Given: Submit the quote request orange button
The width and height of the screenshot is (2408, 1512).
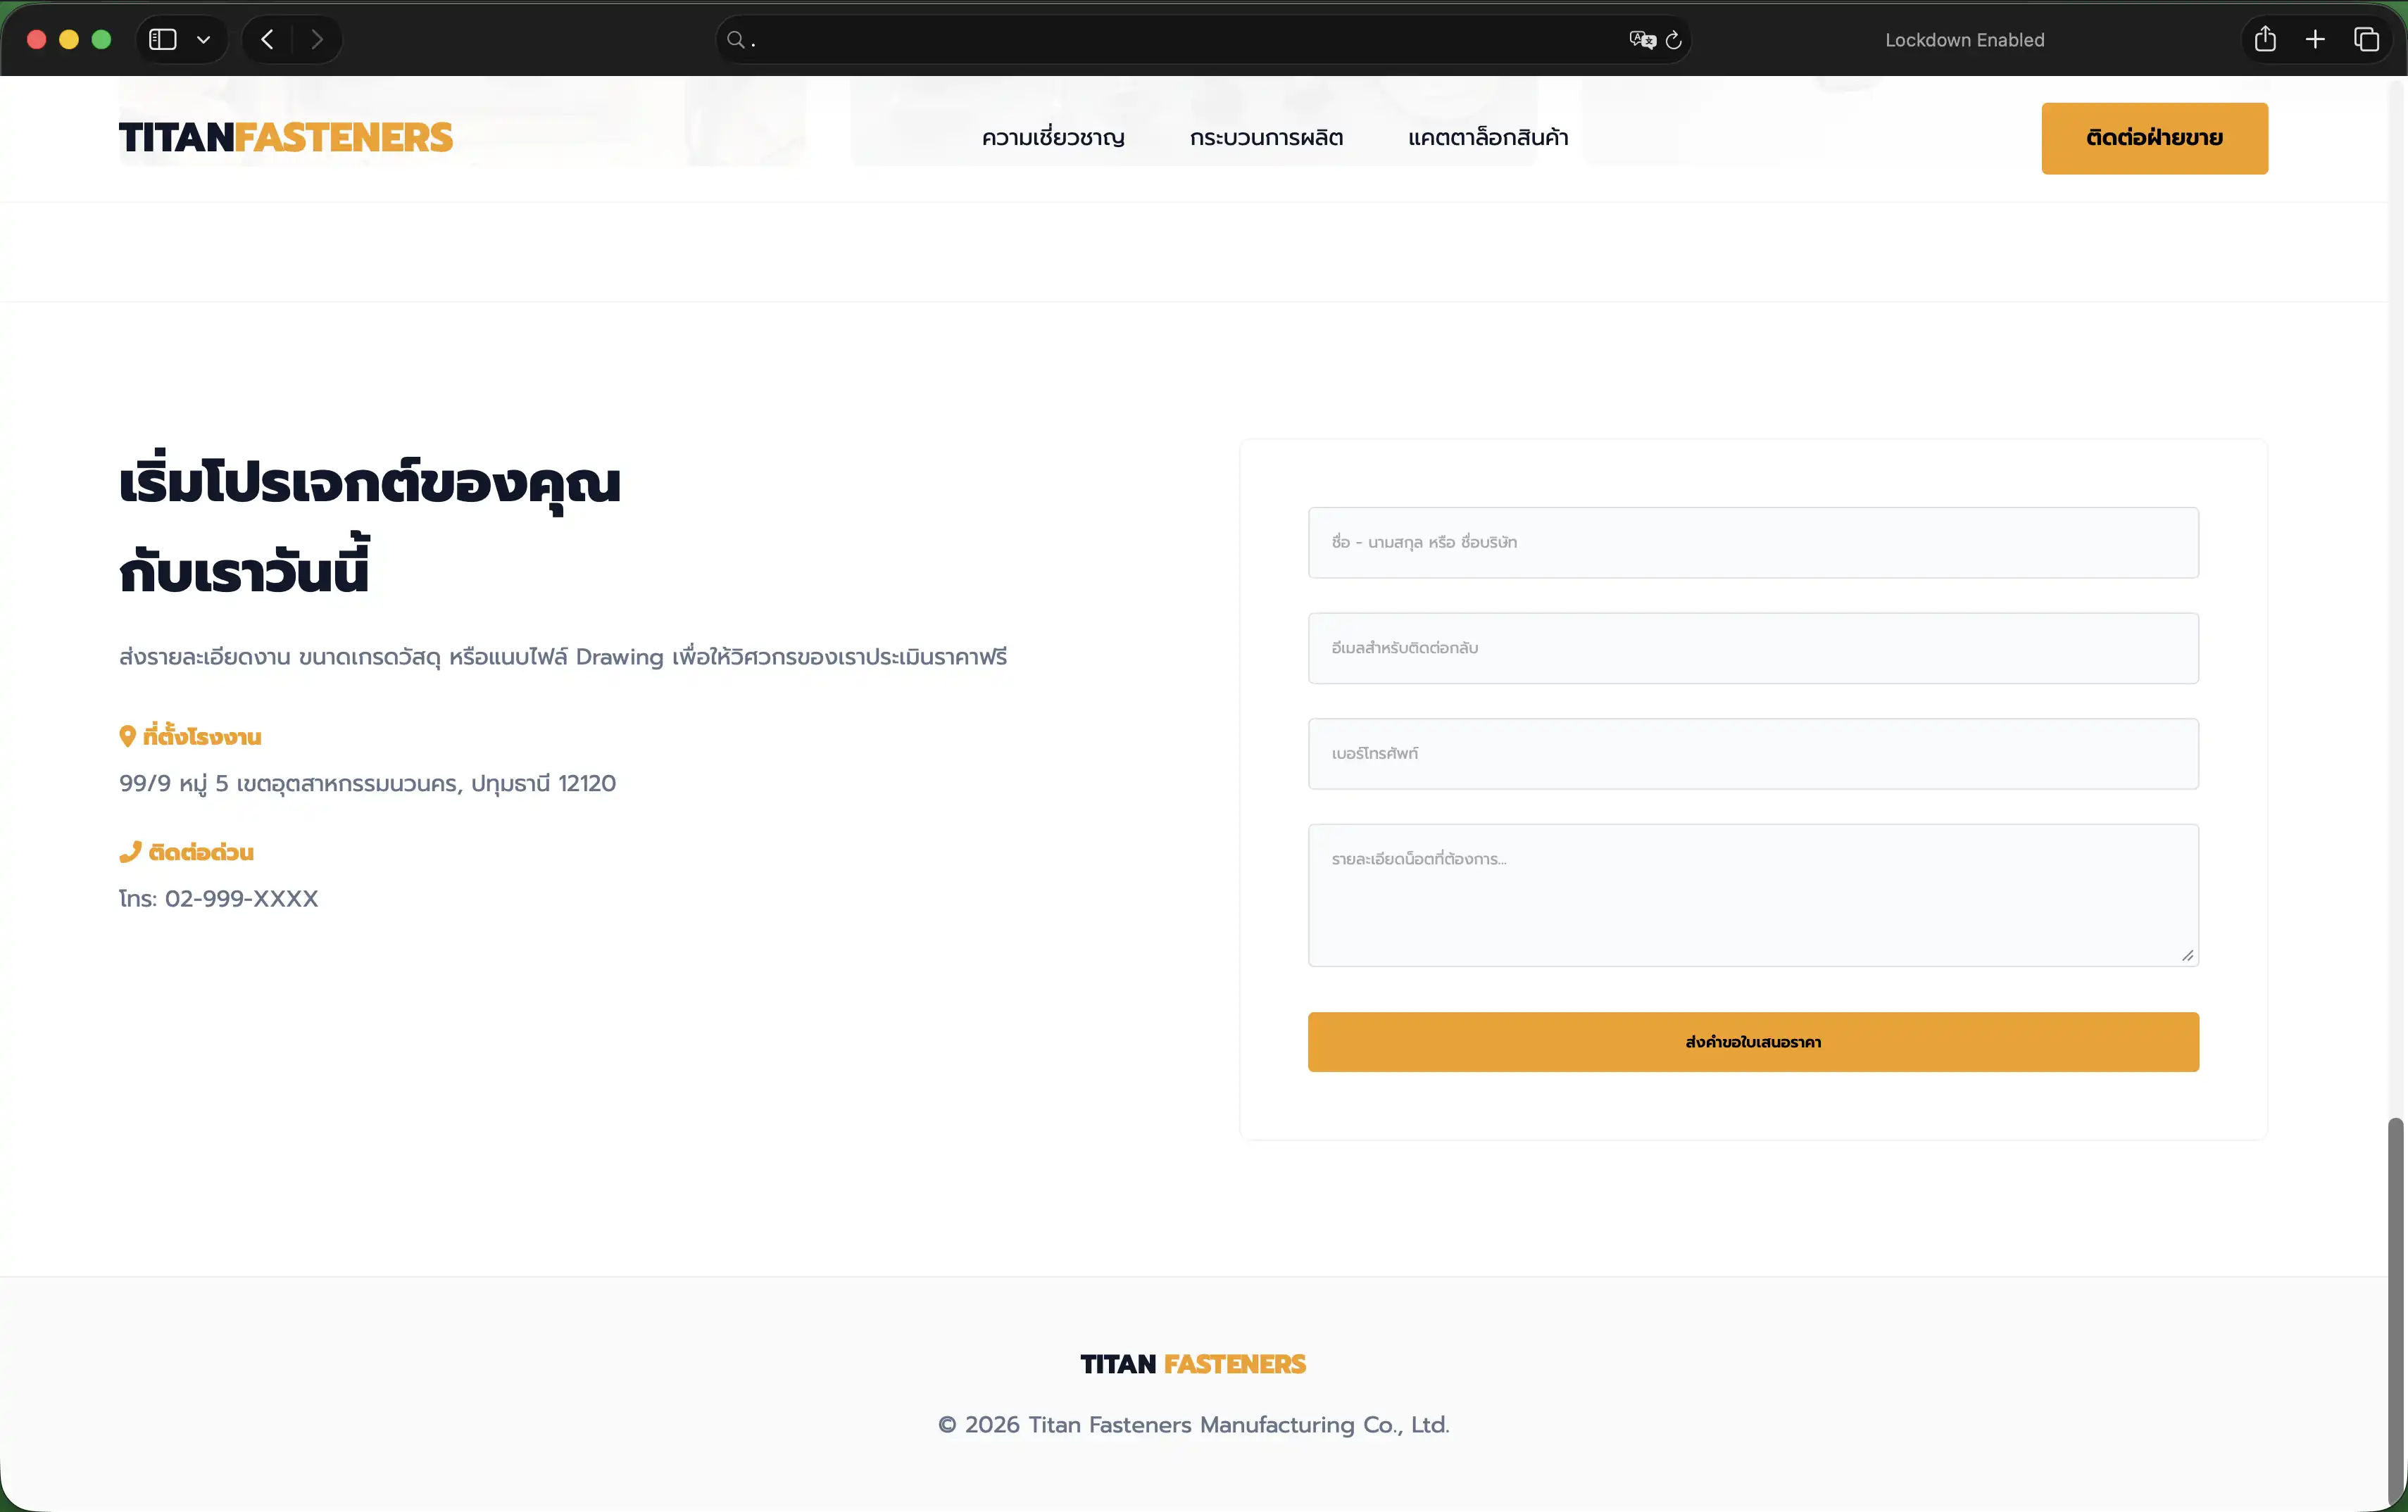Looking at the screenshot, I should click(1752, 1042).
